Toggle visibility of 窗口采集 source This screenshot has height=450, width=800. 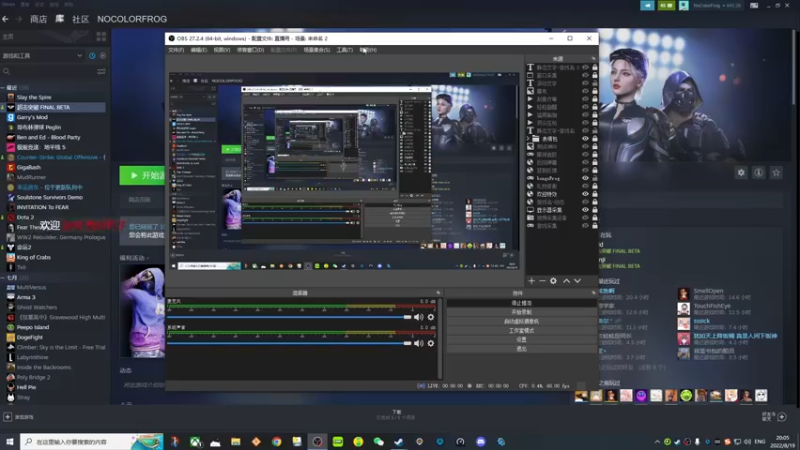point(585,75)
